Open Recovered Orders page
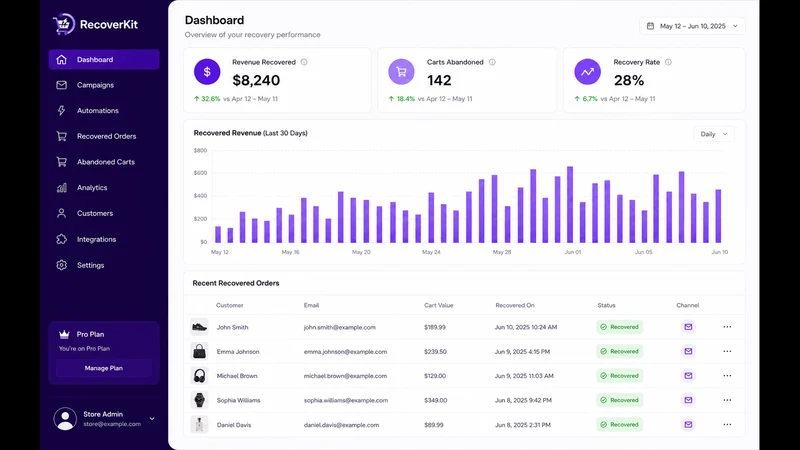Screen dimensions: 800x450 104,136
